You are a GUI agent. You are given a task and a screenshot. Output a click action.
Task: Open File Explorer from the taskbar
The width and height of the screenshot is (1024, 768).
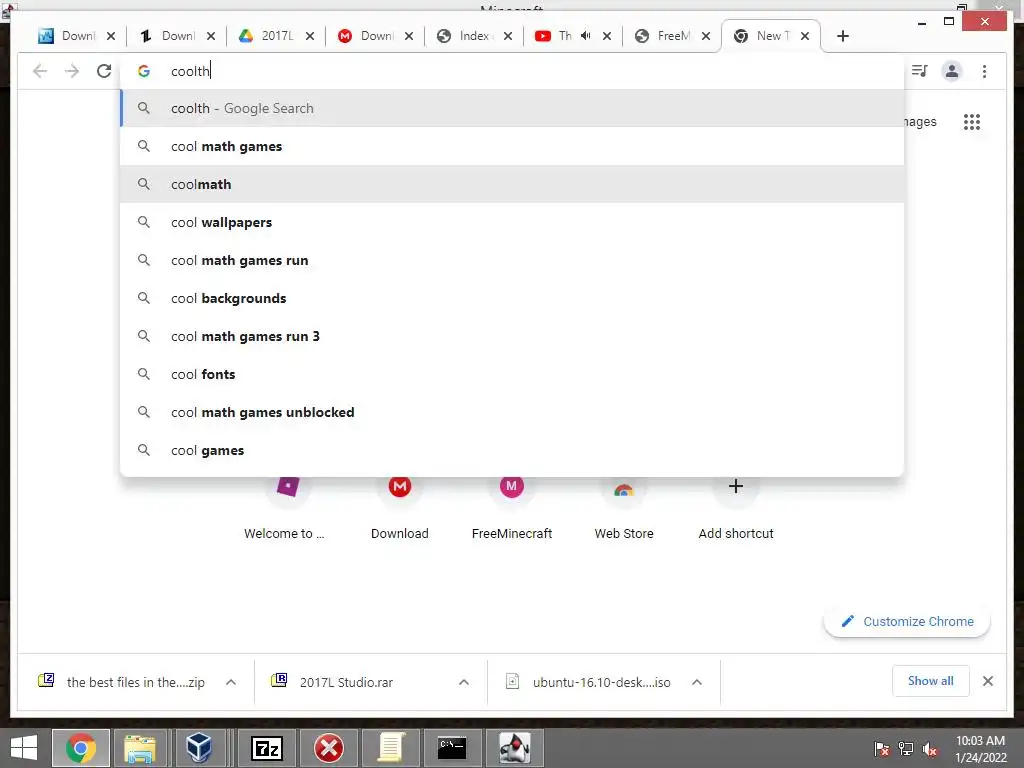click(x=140, y=748)
